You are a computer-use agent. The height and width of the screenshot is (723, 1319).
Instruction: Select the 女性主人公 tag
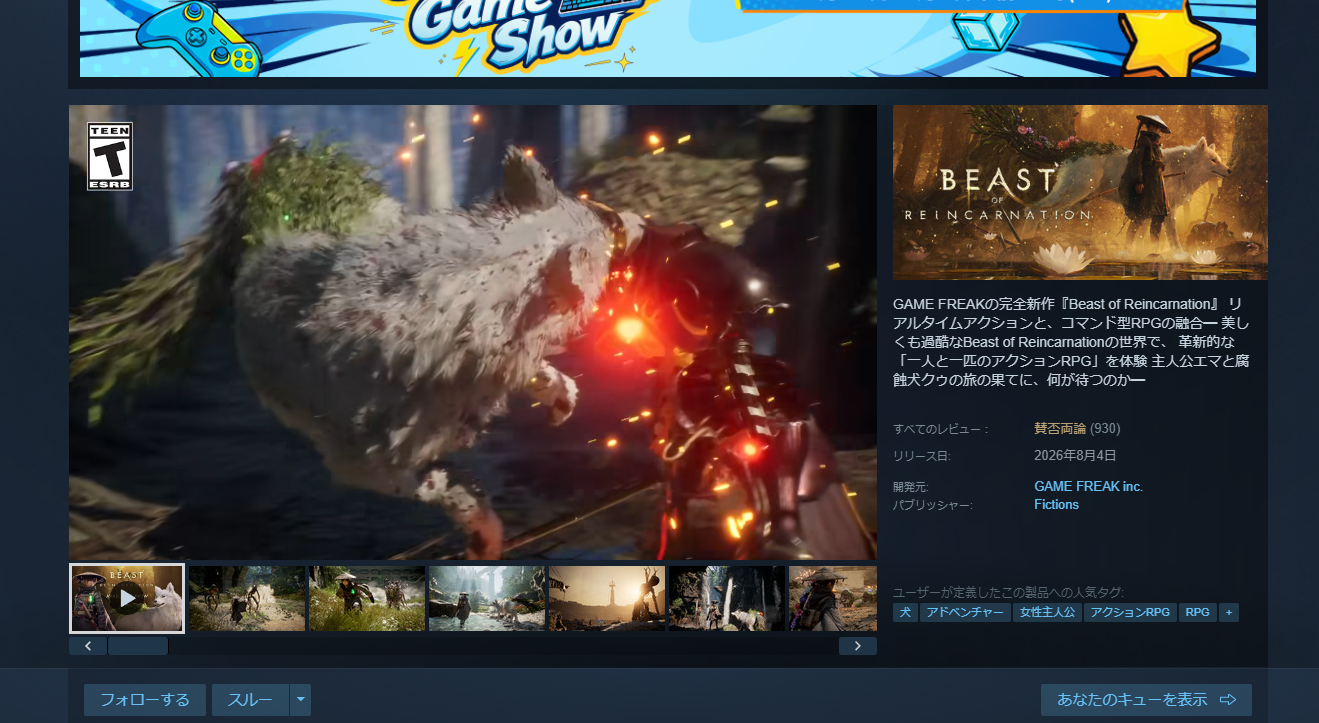coord(1047,612)
